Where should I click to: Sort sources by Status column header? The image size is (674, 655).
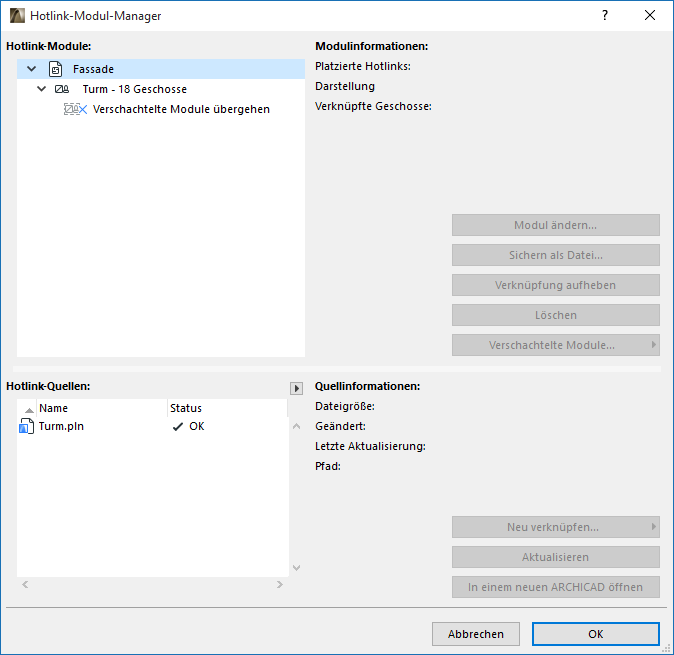coord(227,408)
